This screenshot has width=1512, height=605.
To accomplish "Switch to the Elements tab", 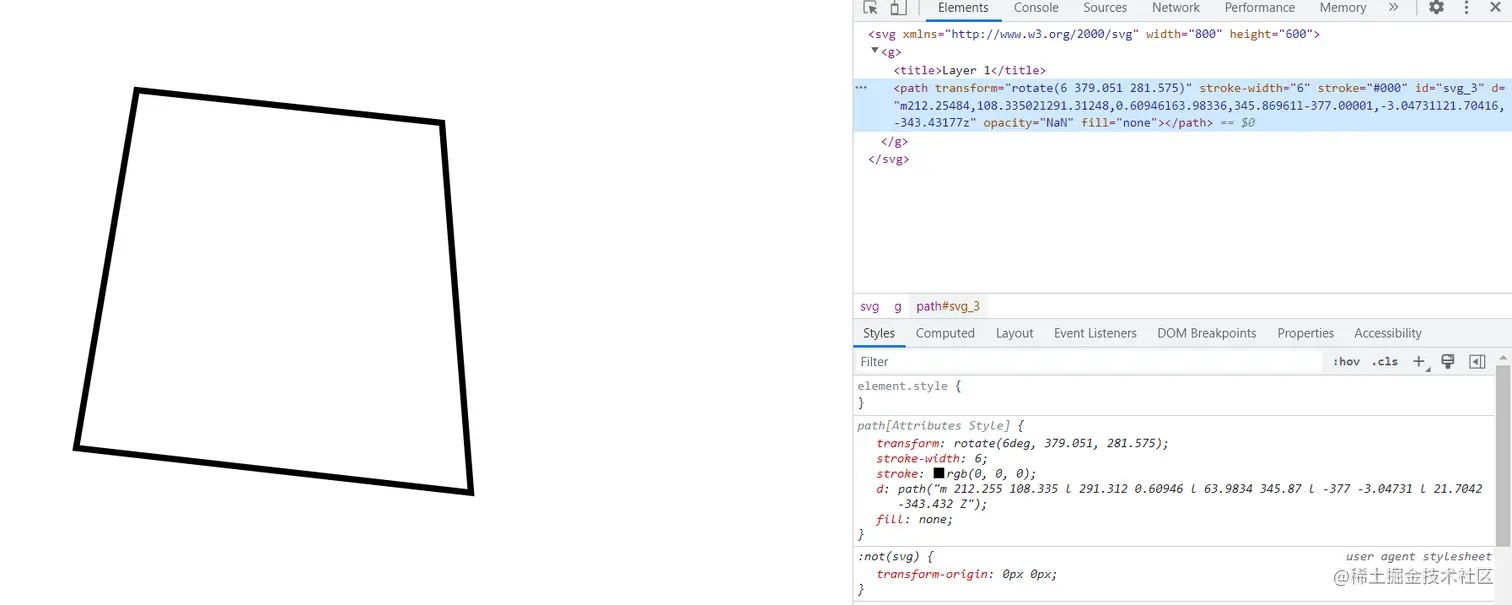I will point(963,8).
